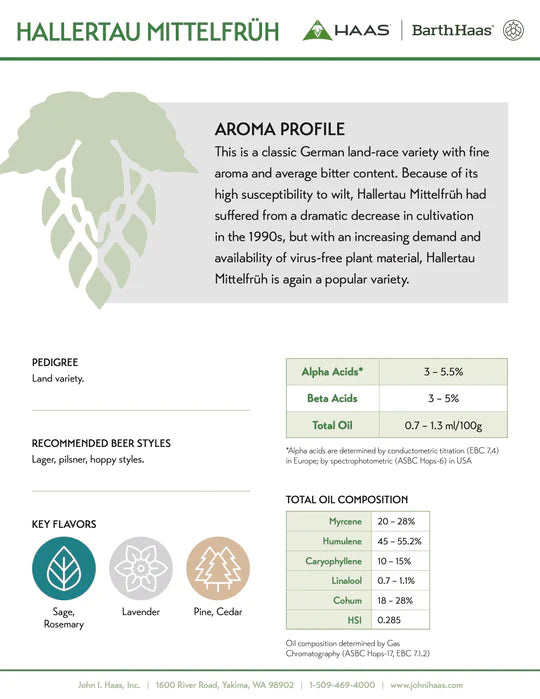Image resolution: width=540 pixels, height=699 pixels.
Task: Click the Hallertau Mittelfrüh title
Action: [148, 32]
